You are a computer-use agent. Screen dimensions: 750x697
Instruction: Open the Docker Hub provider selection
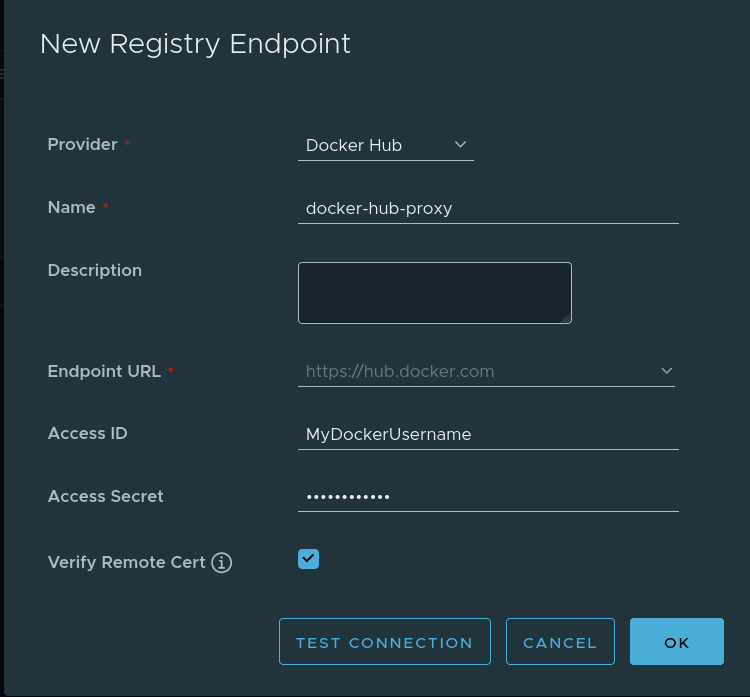click(x=385, y=145)
